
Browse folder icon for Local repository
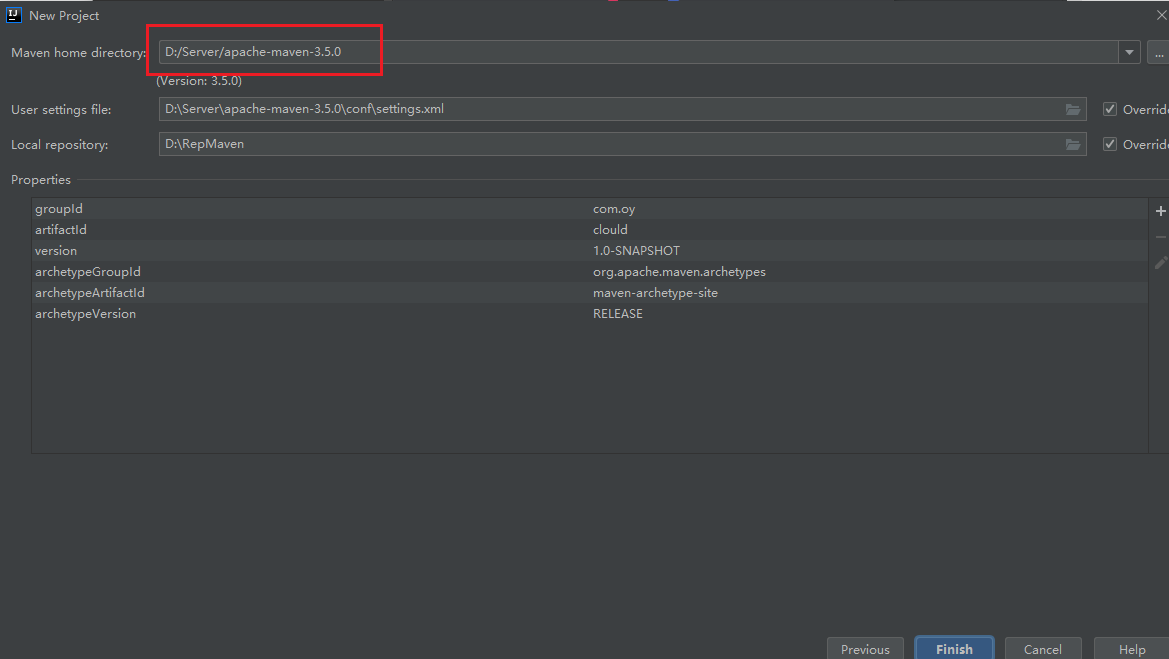(1073, 145)
